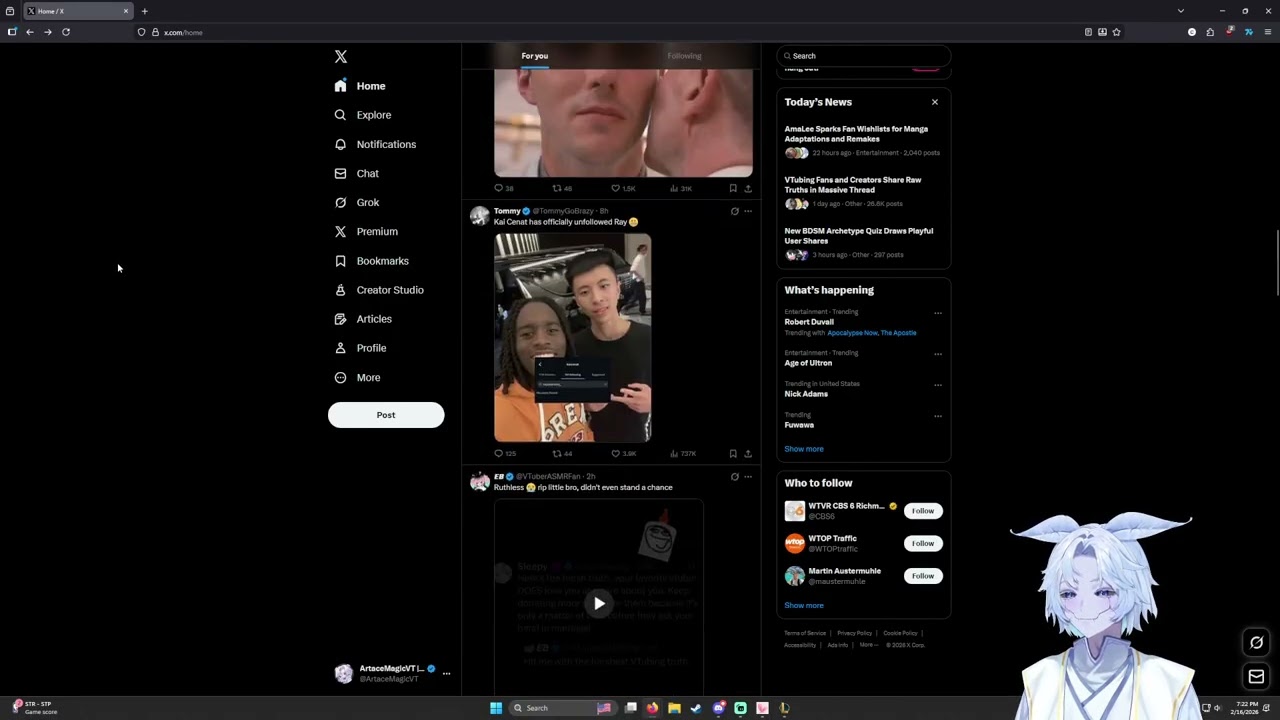
Task: Like Tommy's post with 3.8K likes
Action: point(623,453)
